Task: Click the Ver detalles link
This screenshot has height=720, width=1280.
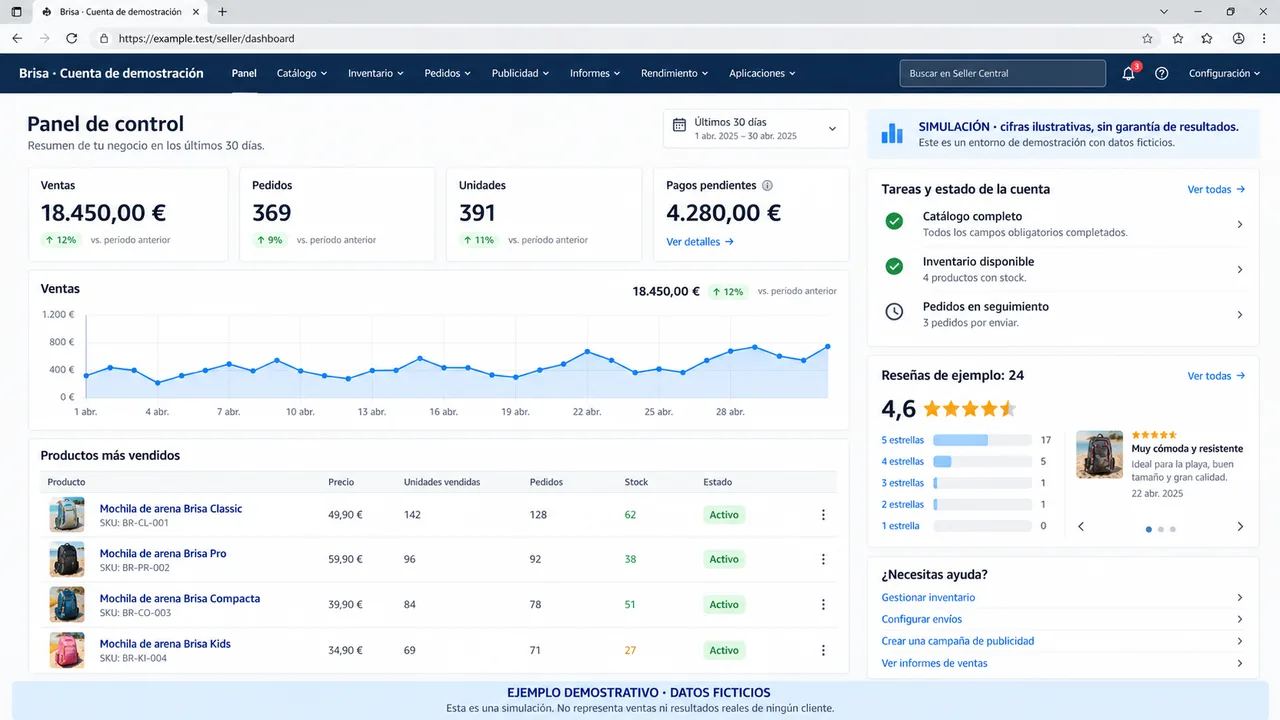Action: pos(700,242)
